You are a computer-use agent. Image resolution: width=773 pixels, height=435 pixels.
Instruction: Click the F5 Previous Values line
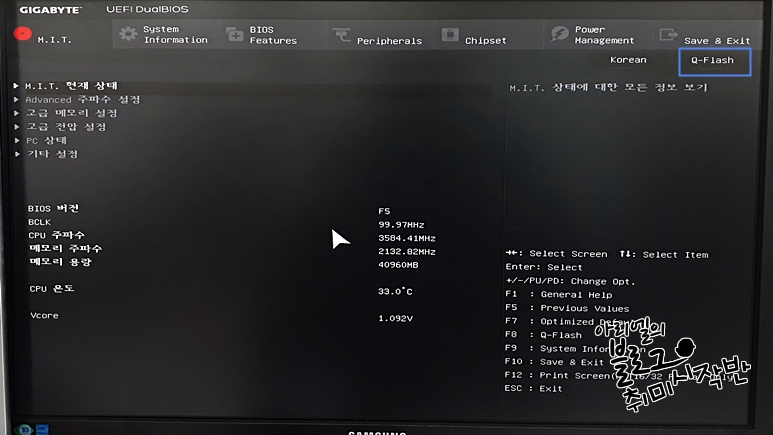coord(567,308)
